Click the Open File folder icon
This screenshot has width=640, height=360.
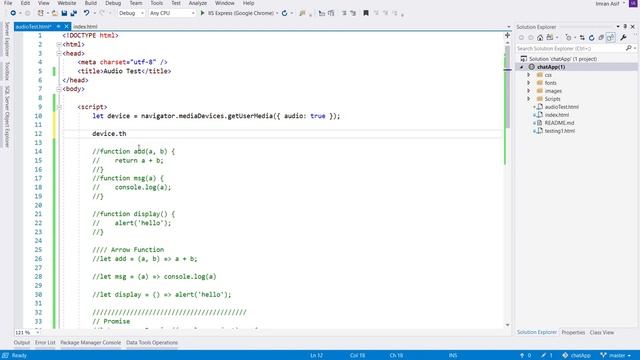pos(54,13)
